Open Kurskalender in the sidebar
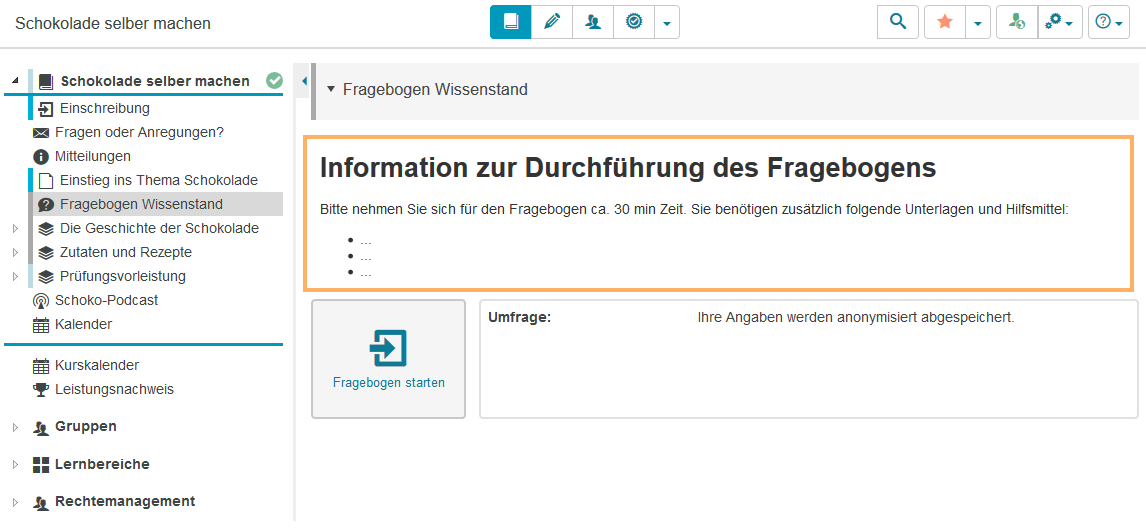 coord(96,365)
